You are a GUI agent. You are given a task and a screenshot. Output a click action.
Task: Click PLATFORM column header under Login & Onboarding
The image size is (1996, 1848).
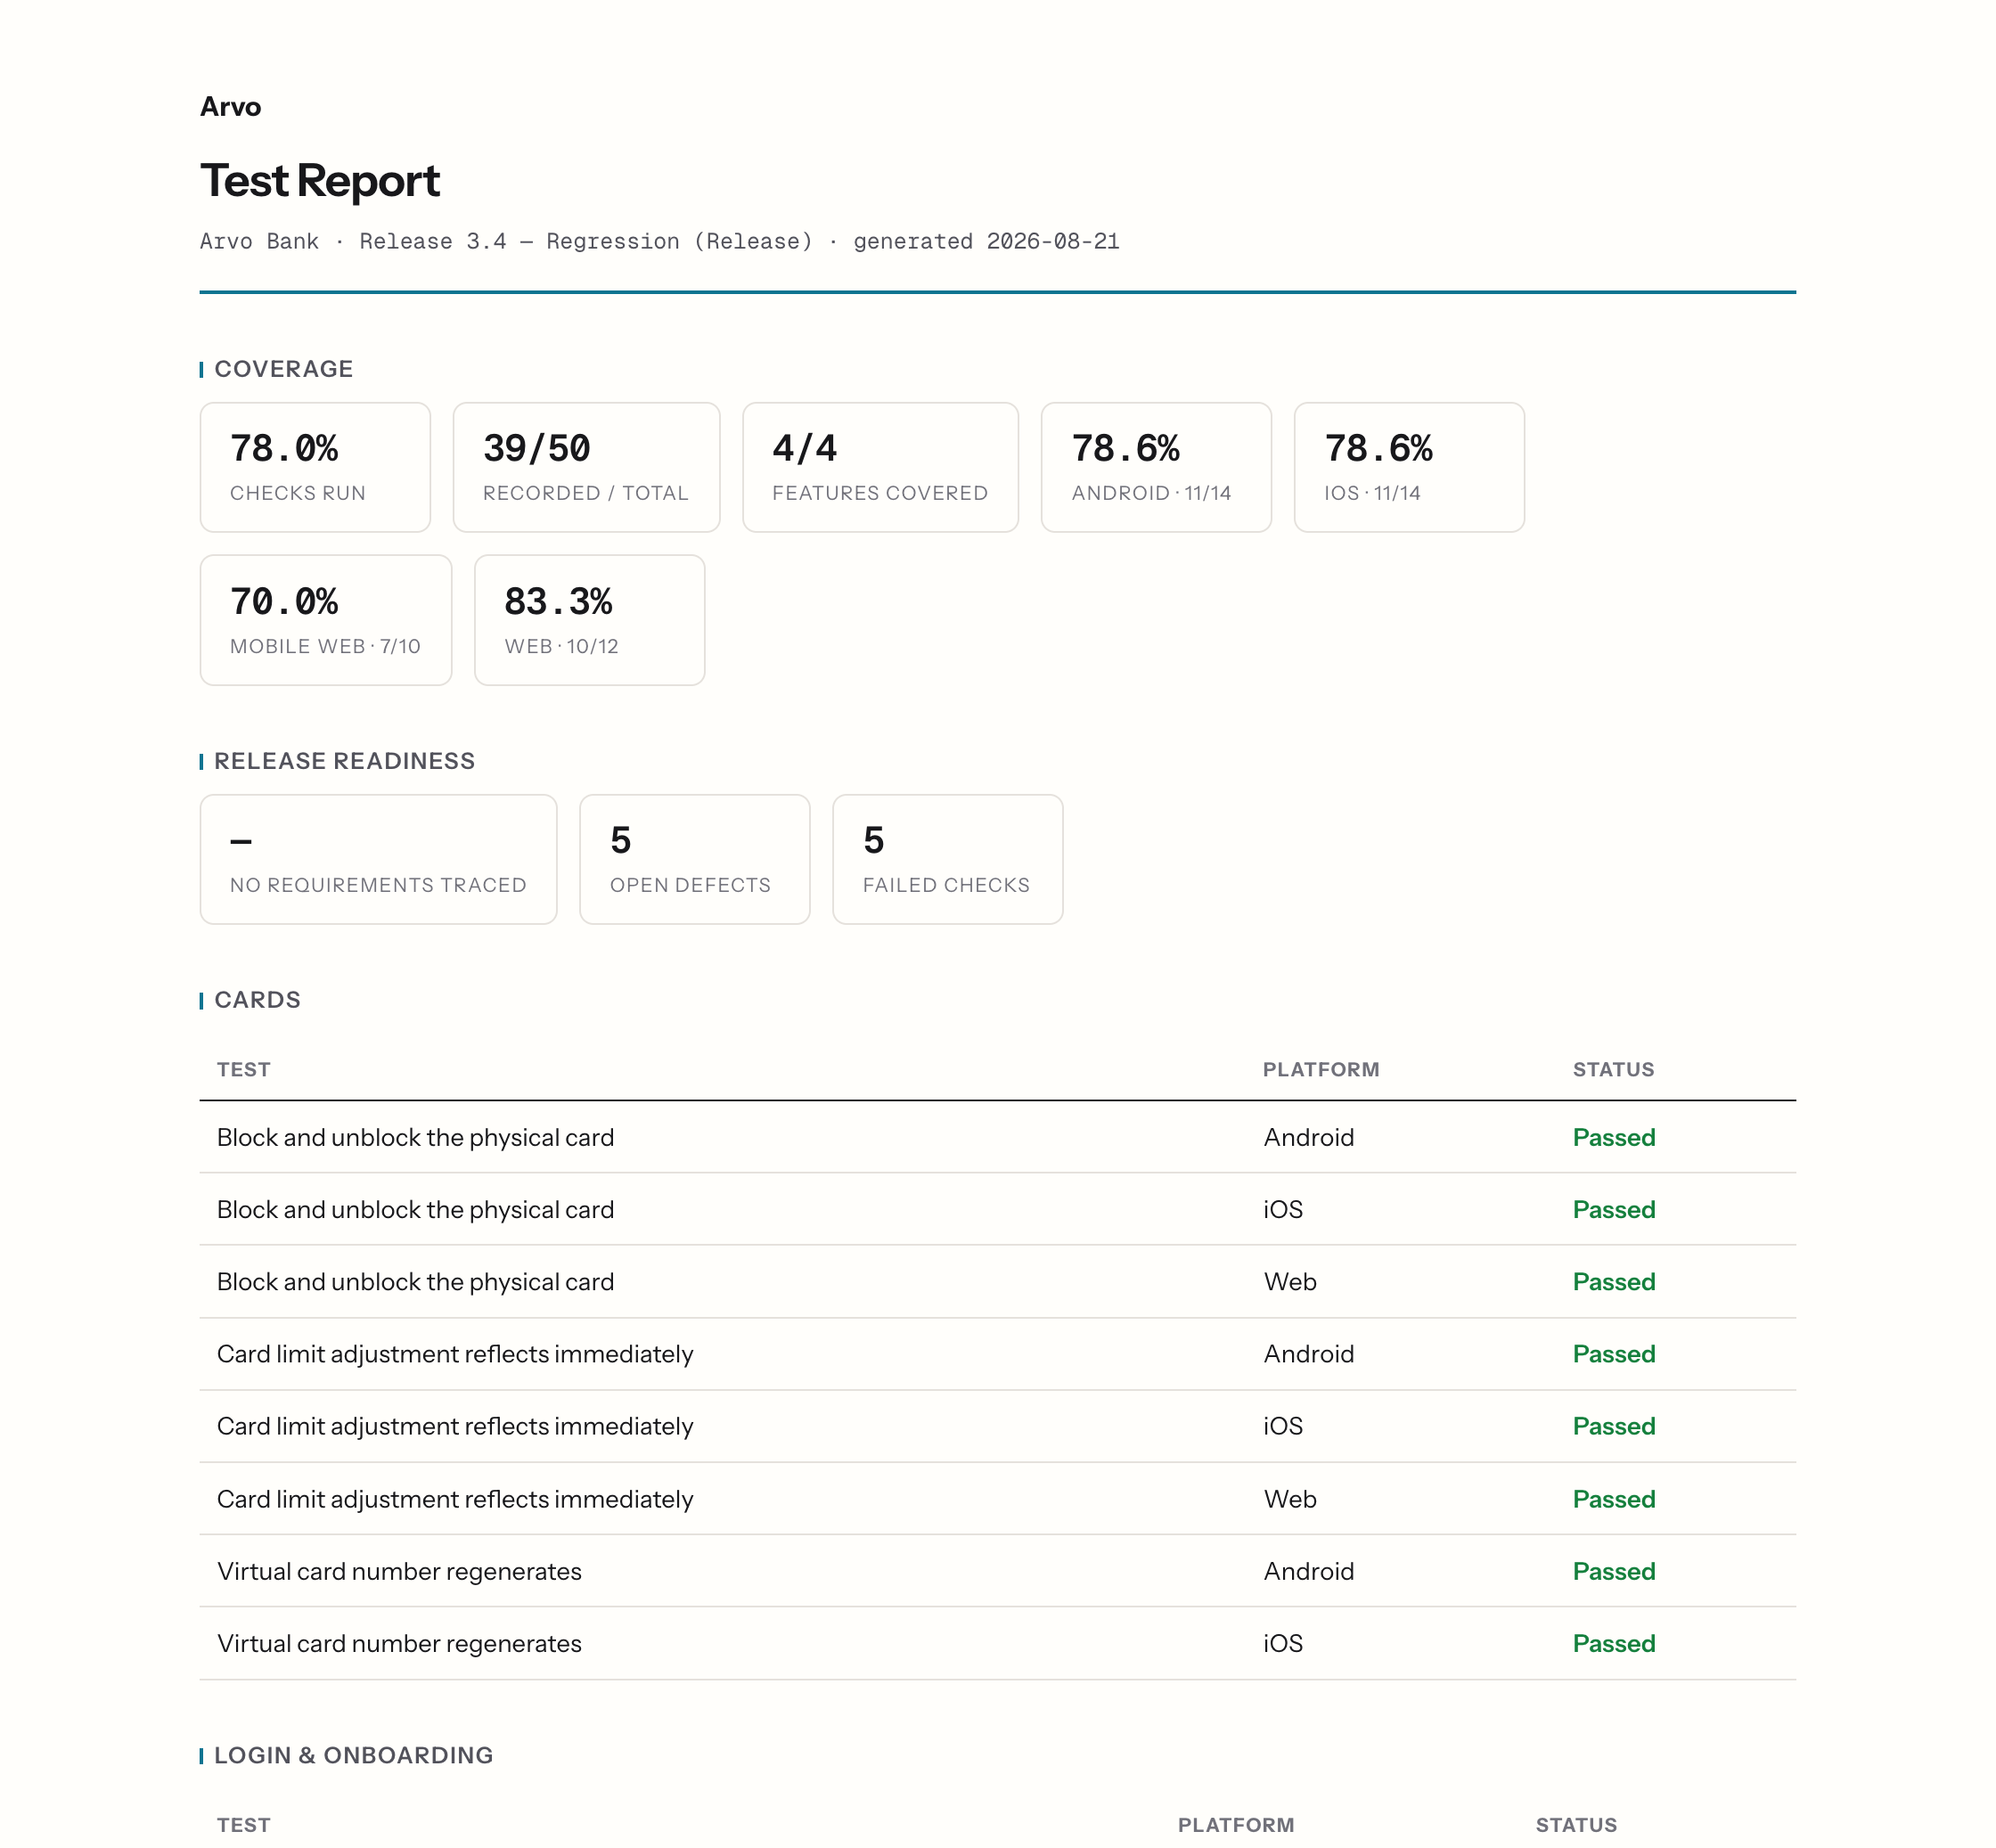[x=1236, y=1824]
